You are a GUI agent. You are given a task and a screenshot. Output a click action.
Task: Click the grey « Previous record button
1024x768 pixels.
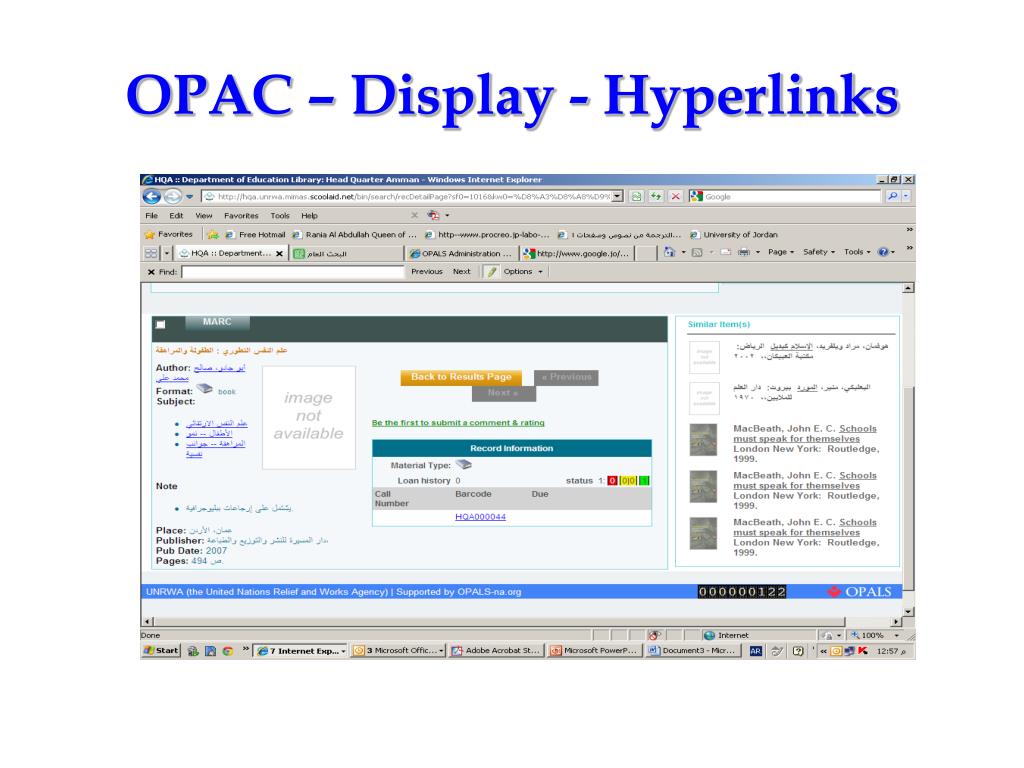point(566,377)
